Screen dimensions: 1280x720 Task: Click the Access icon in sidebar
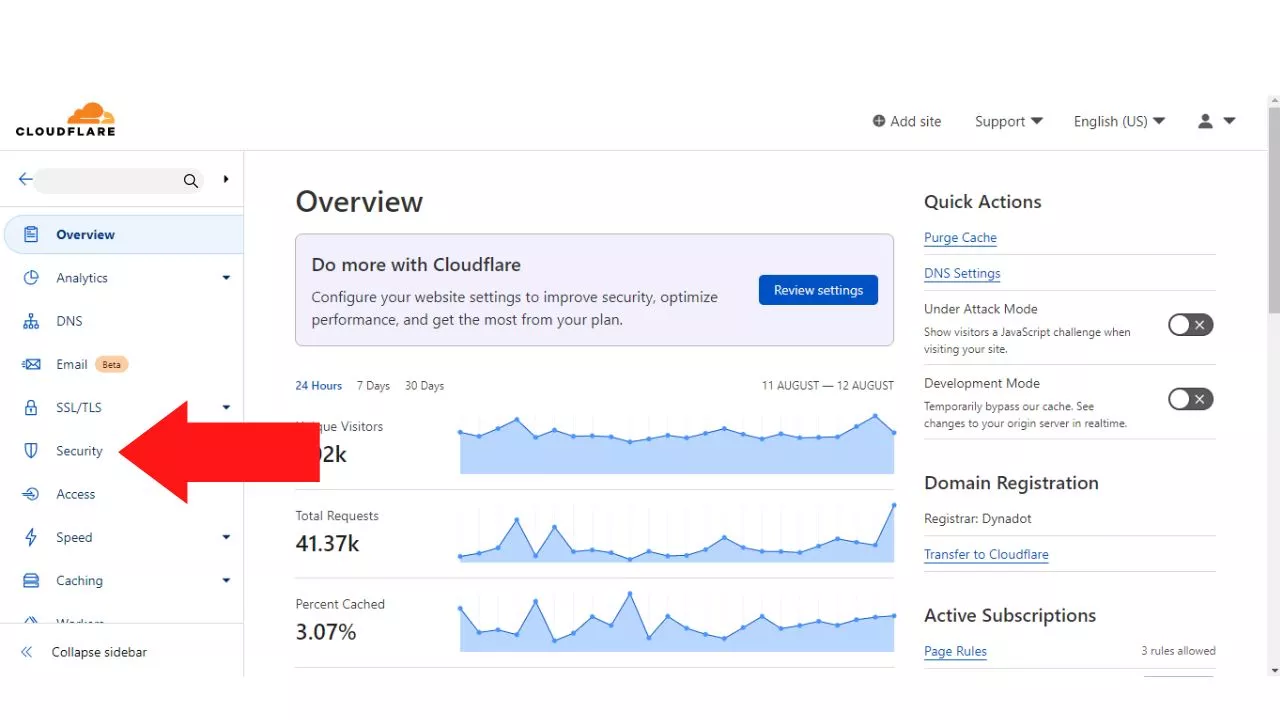click(x=31, y=494)
